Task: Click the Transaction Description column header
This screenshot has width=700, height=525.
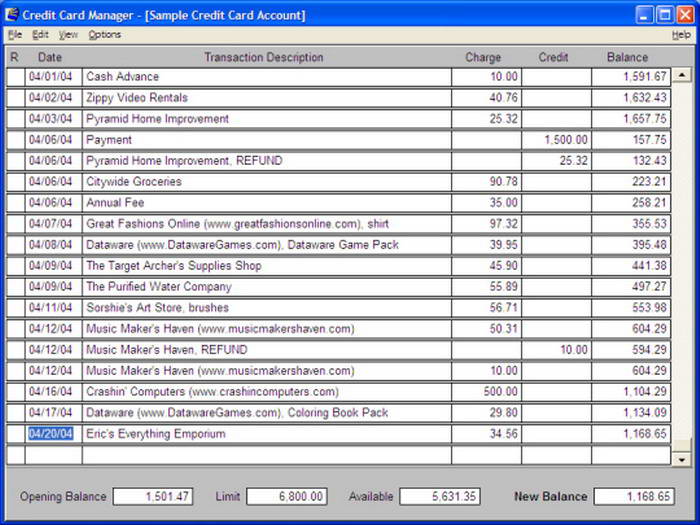Action: (263, 57)
